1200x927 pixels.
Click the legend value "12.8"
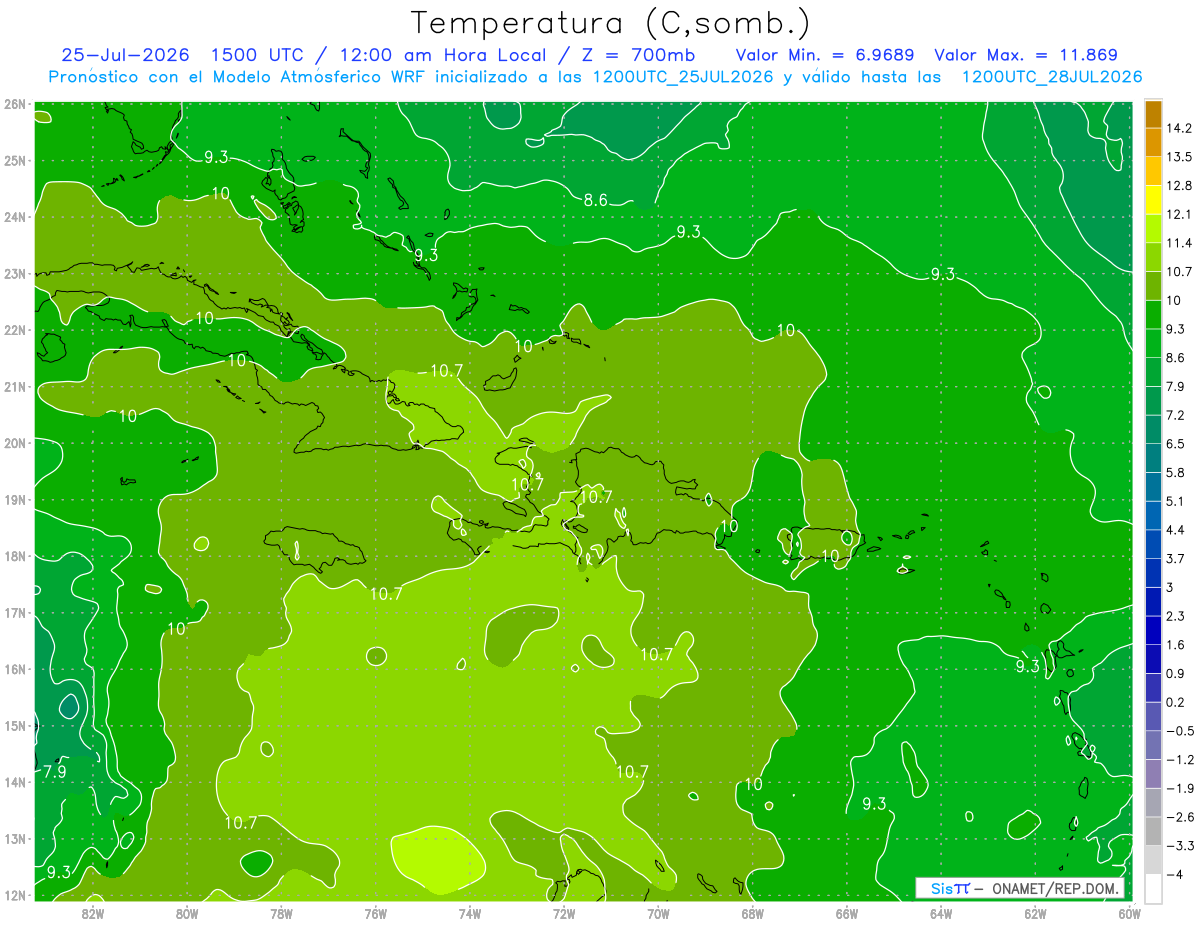(1179, 186)
